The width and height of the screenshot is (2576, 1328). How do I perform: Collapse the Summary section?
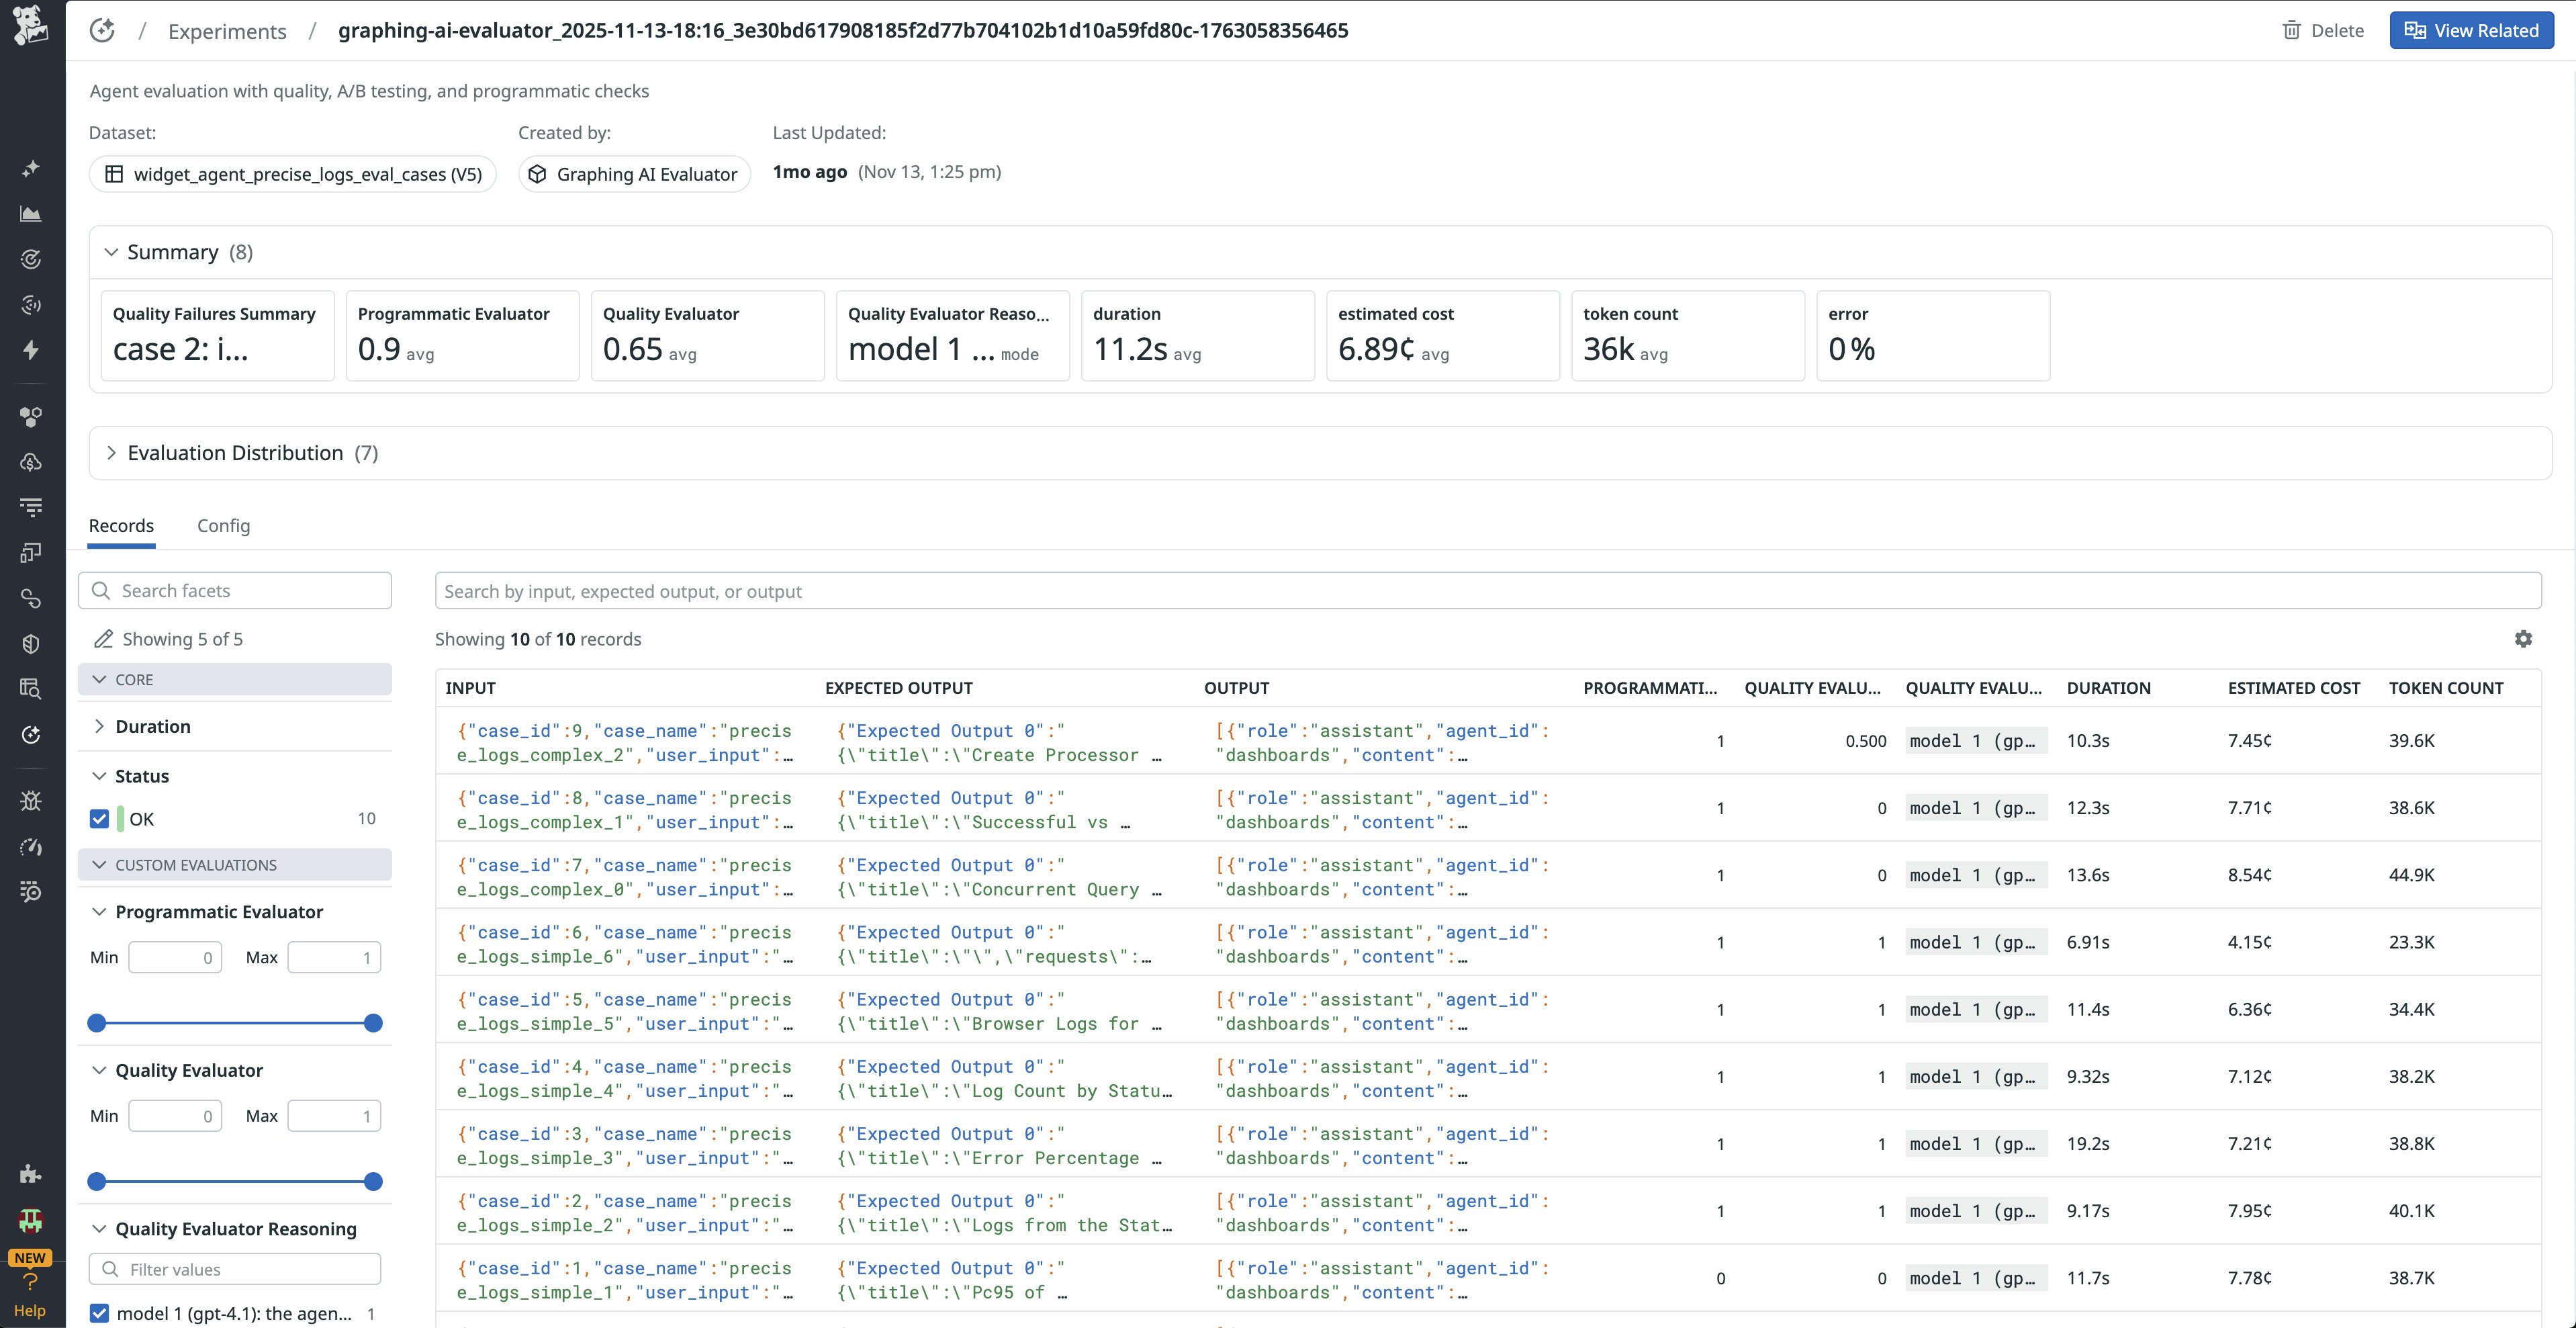pyautogui.click(x=112, y=251)
